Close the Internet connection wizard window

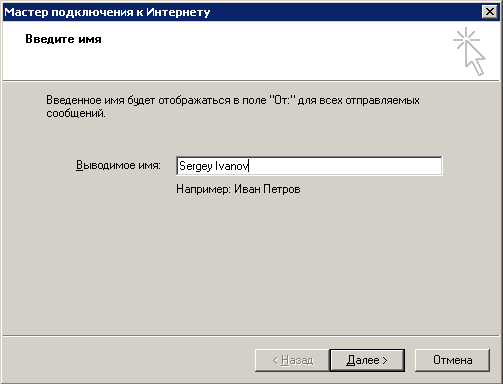[490, 12]
